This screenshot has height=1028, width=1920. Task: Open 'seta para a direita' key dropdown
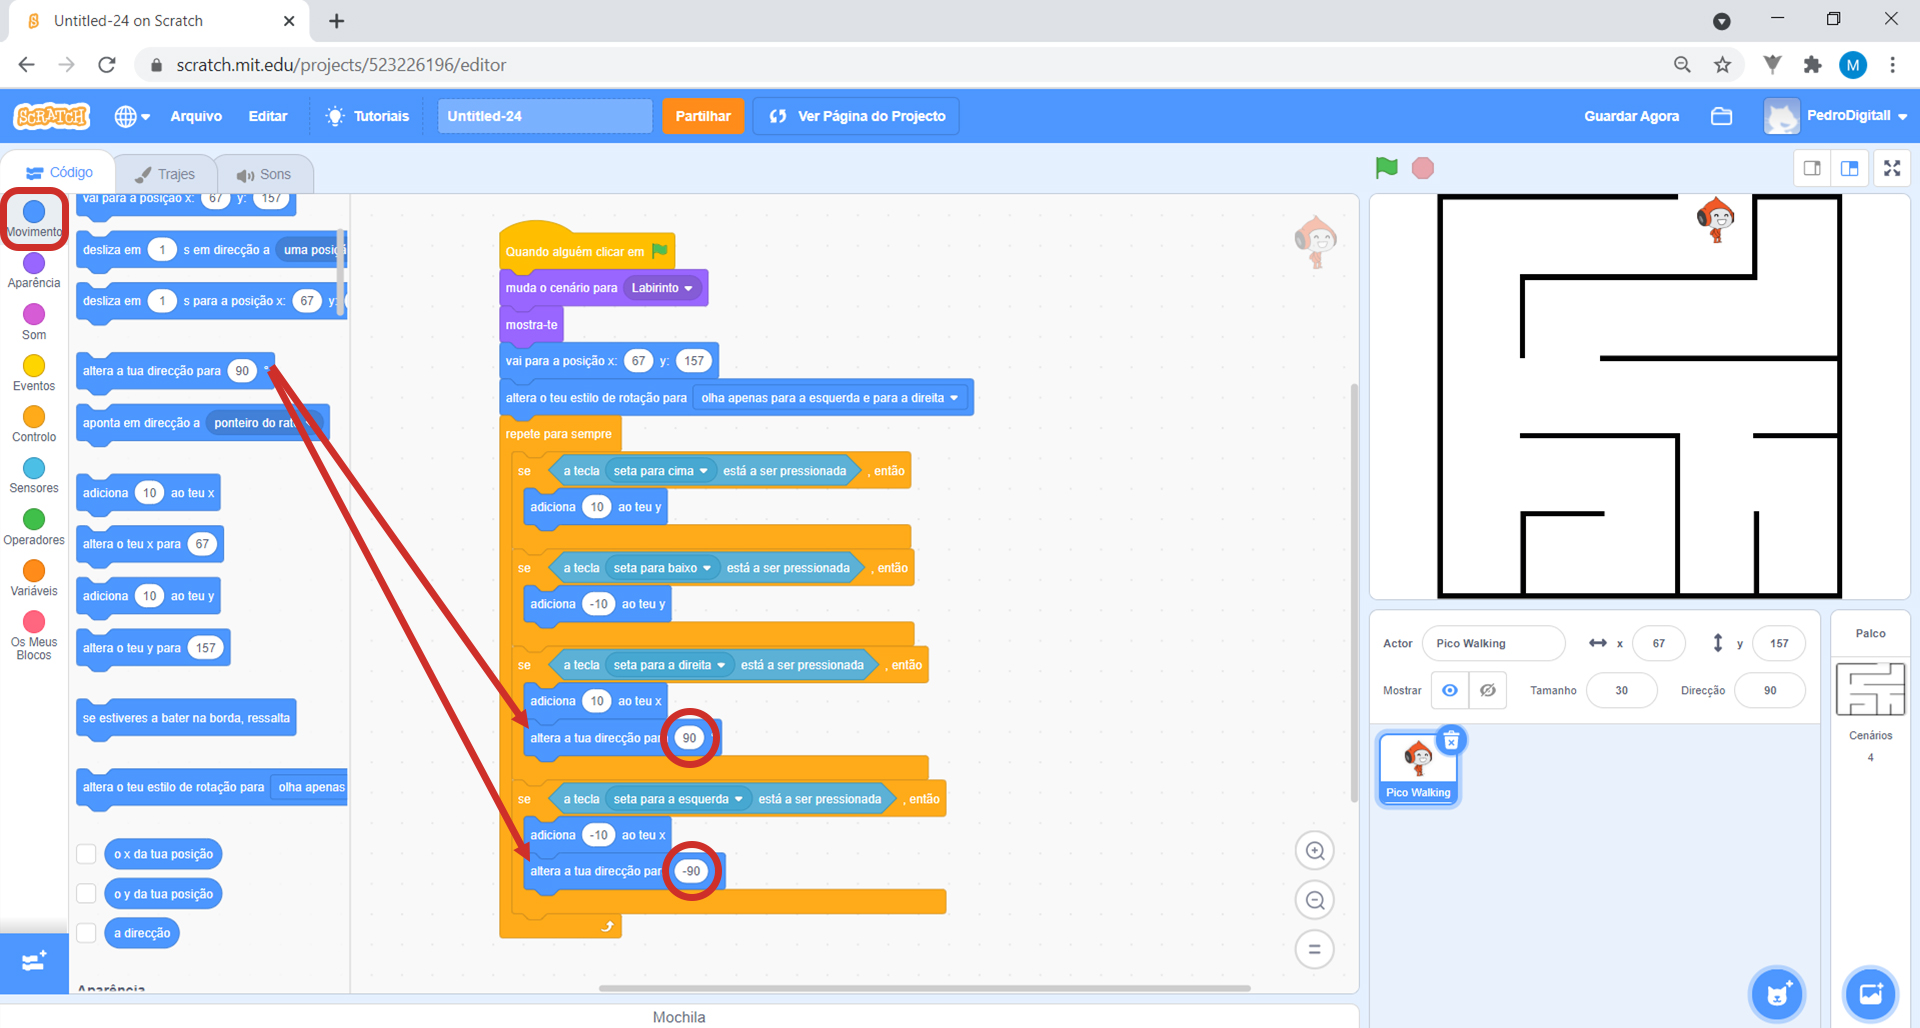[669, 665]
